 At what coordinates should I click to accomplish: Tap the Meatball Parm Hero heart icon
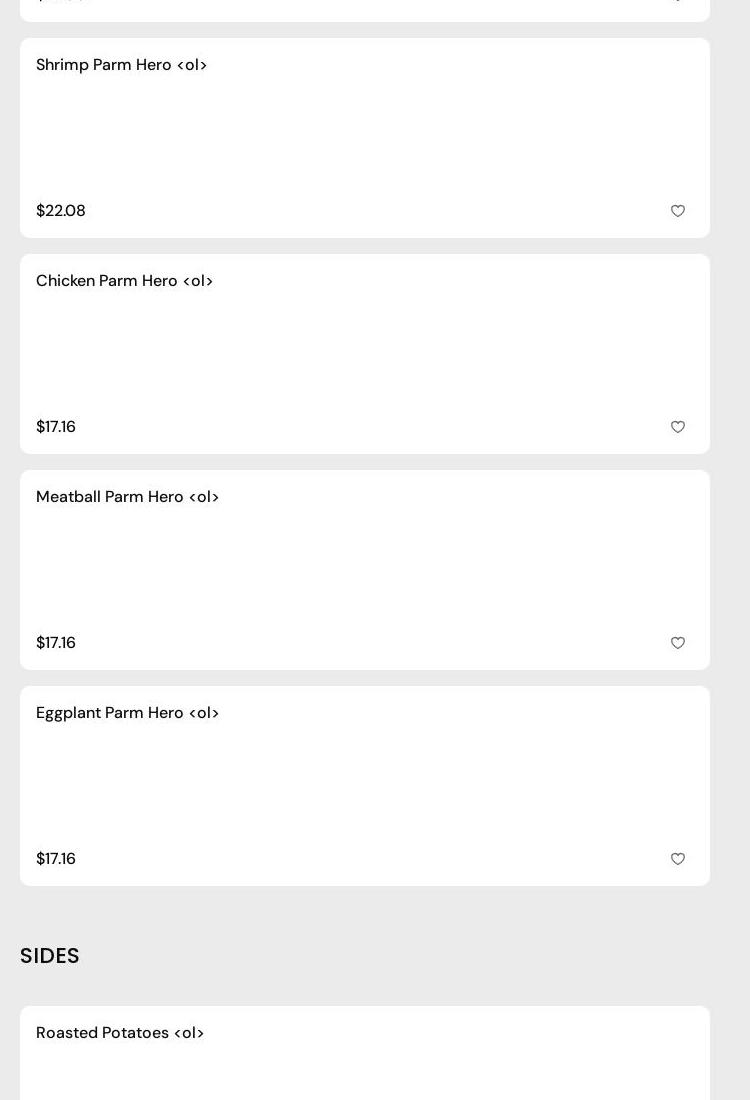pos(678,643)
